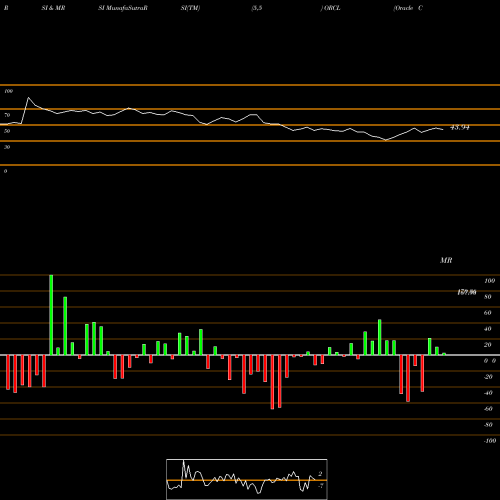The width and height of the screenshot is (500, 500).
Task: Click the MR label above the histogram
Action: (x=446, y=260)
